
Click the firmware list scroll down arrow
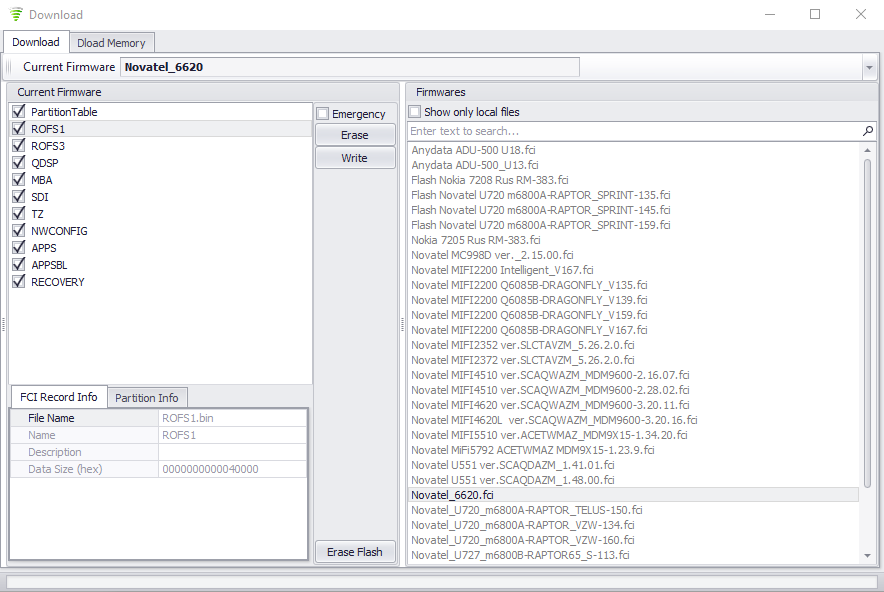tap(867, 555)
